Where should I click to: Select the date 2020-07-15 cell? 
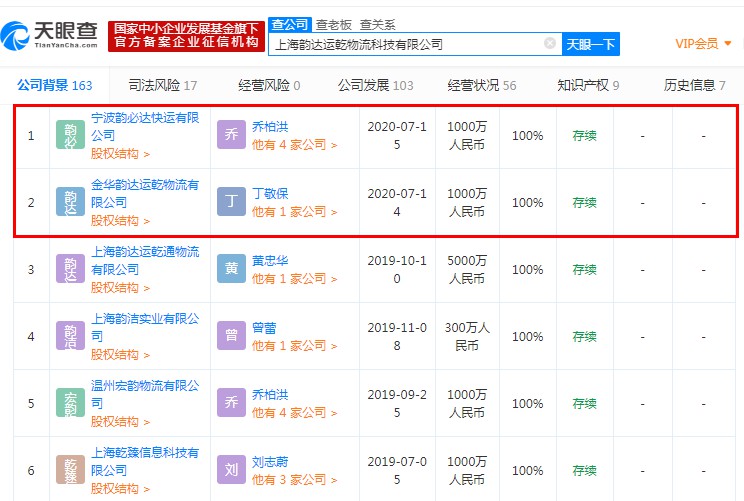397,136
